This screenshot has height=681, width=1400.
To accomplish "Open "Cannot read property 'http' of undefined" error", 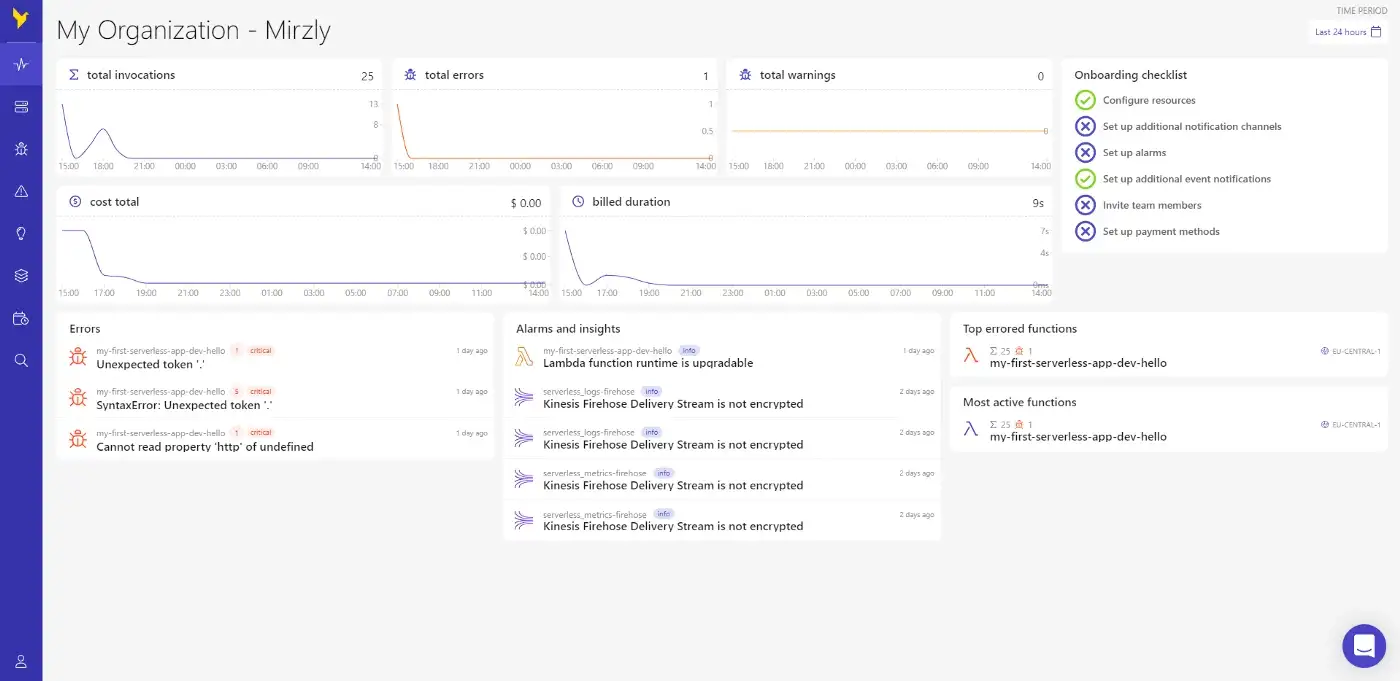I will coord(204,447).
